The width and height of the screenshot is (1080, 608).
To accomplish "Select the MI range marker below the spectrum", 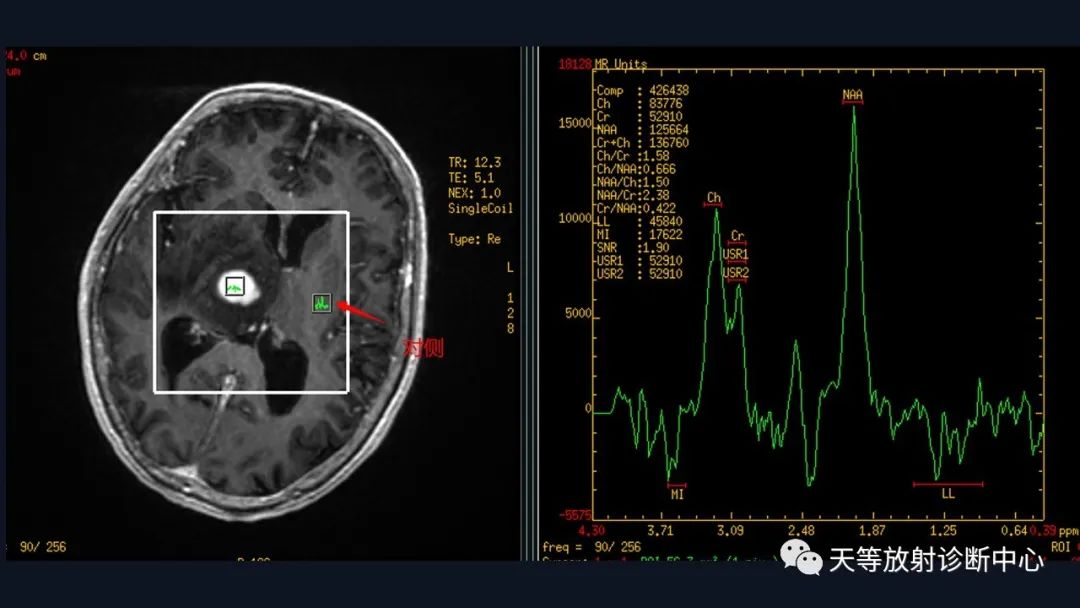I will point(677,492).
